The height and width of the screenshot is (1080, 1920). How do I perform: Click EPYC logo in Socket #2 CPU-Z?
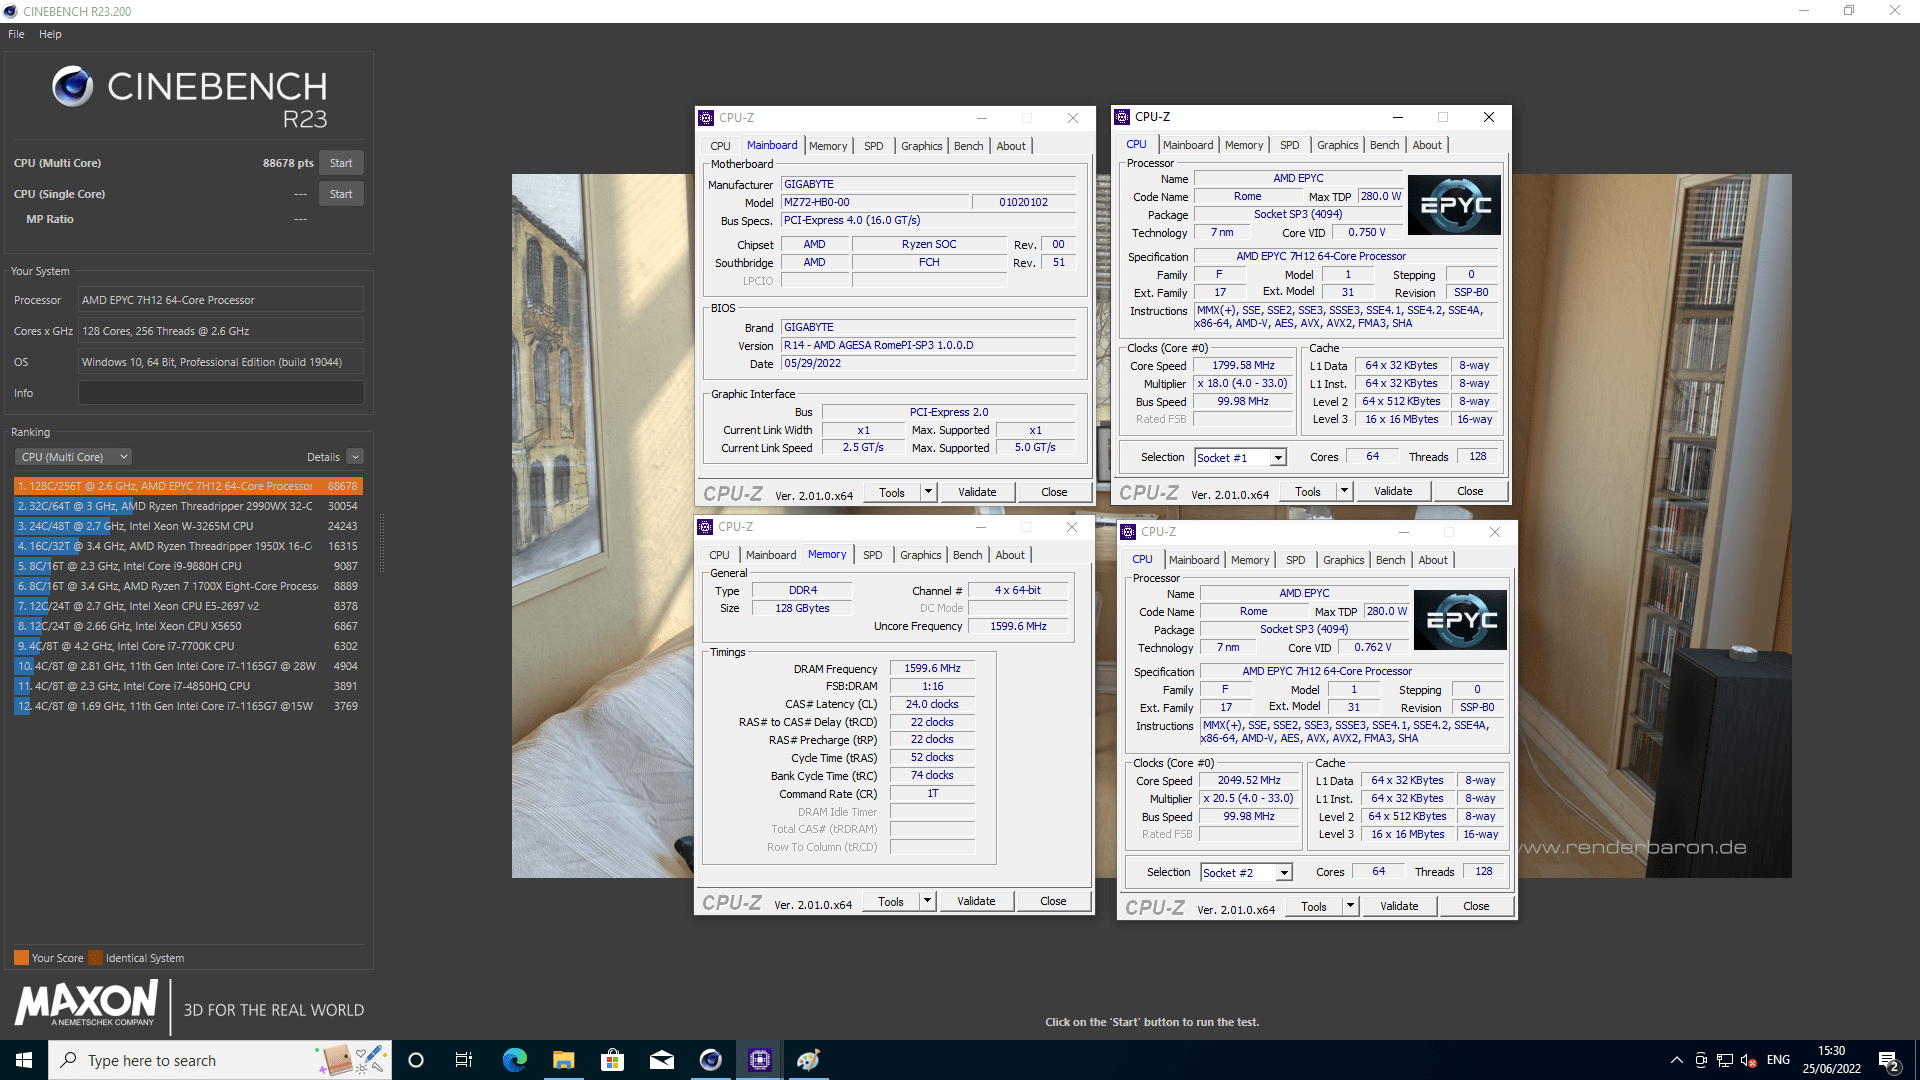click(1461, 620)
